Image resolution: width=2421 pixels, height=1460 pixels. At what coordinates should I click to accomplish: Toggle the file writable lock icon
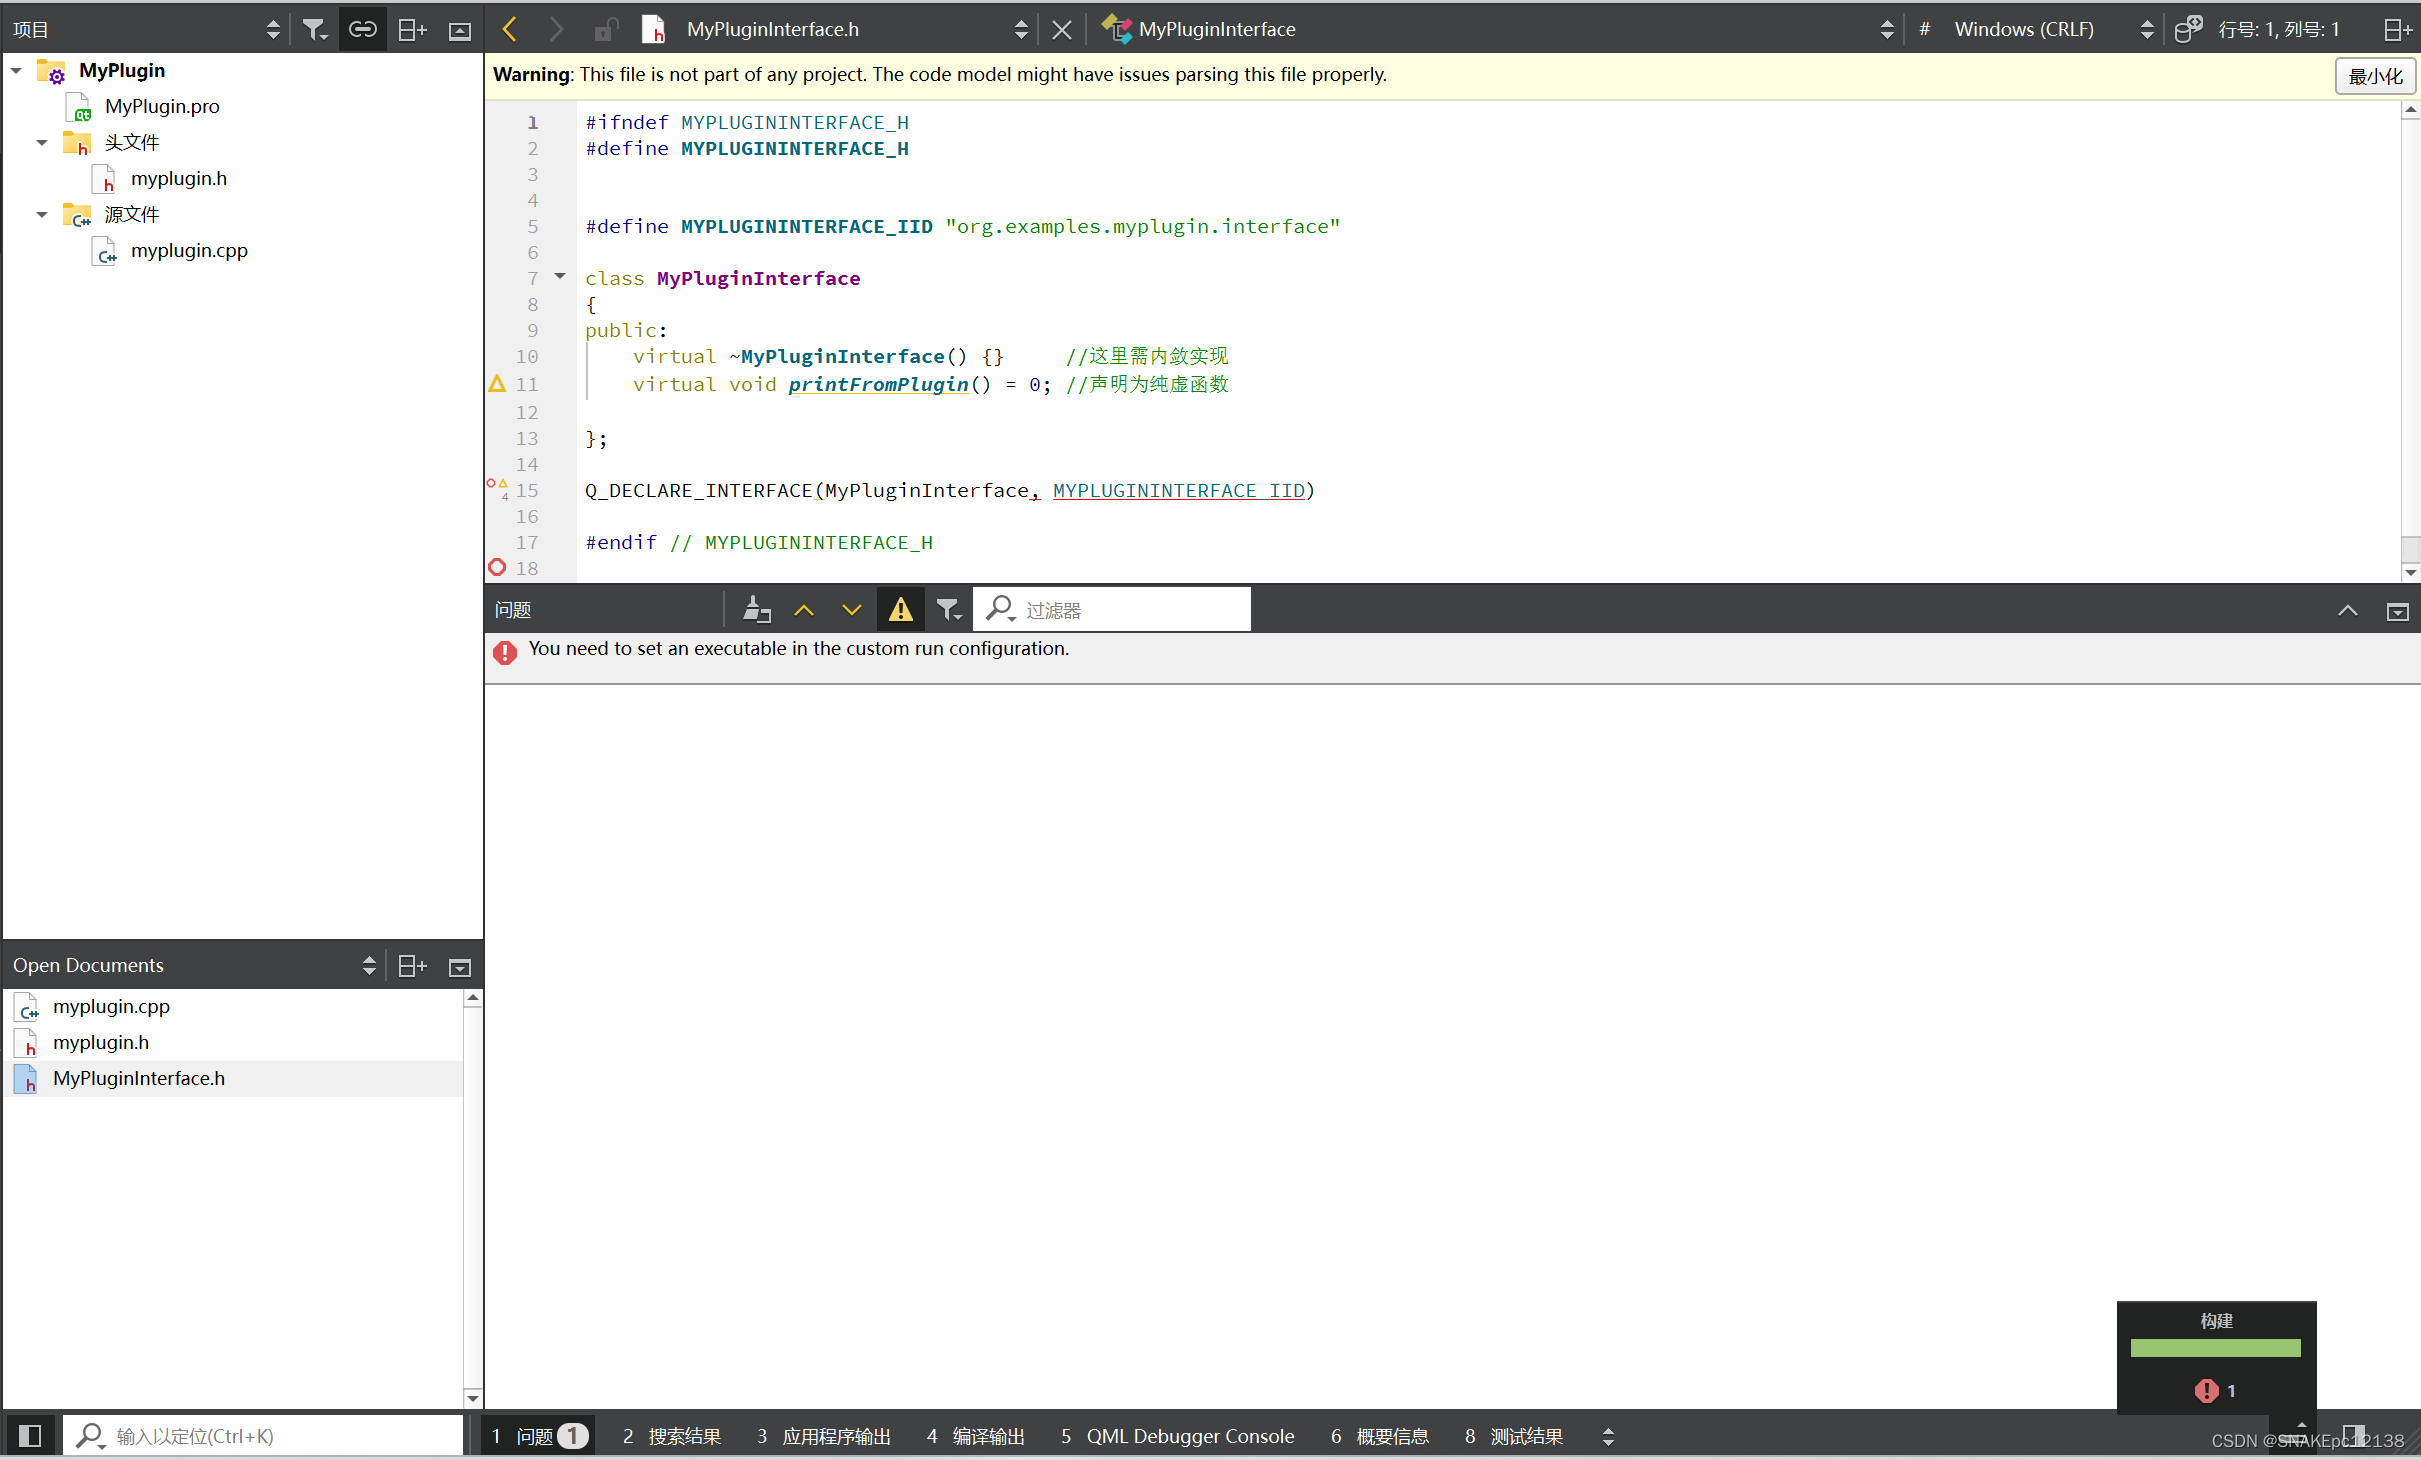pyautogui.click(x=605, y=29)
